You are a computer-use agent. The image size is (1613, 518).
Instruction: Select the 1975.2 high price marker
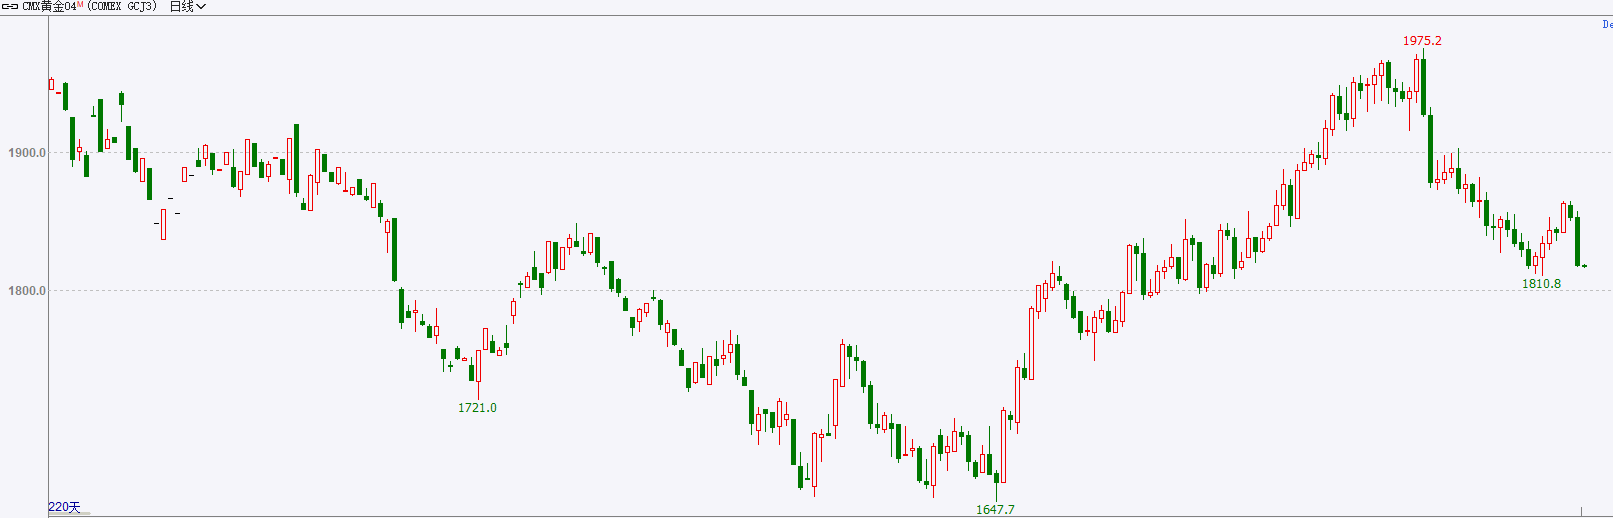pyautogui.click(x=1422, y=41)
